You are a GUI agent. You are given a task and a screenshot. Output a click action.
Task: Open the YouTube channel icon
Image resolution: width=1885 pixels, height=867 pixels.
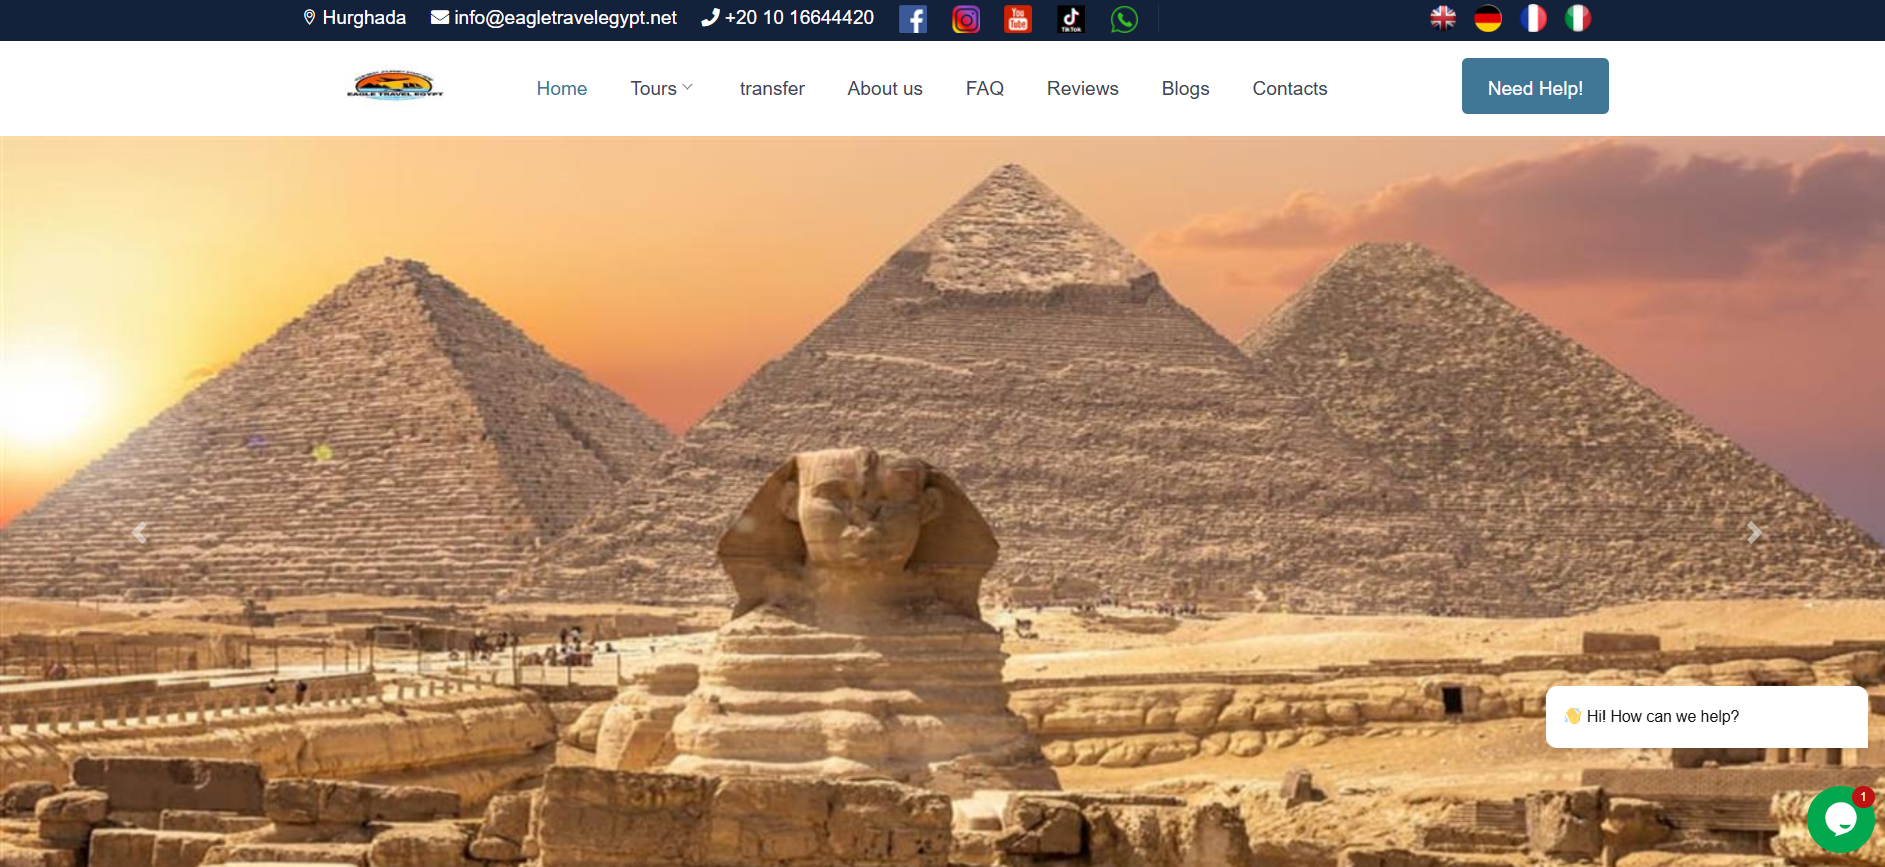[x=1018, y=19]
